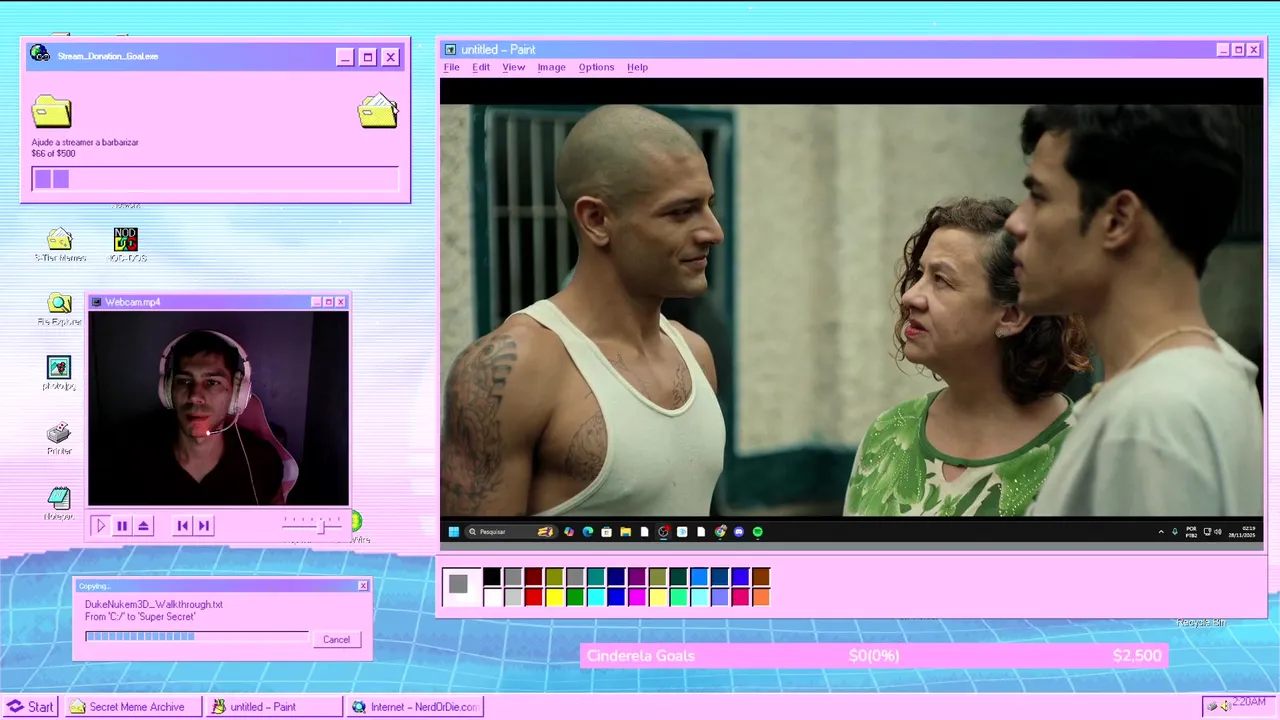The height and width of the screenshot is (720, 1280).
Task: Open the Microsoft Store icon in inner taskbar
Action: click(606, 532)
